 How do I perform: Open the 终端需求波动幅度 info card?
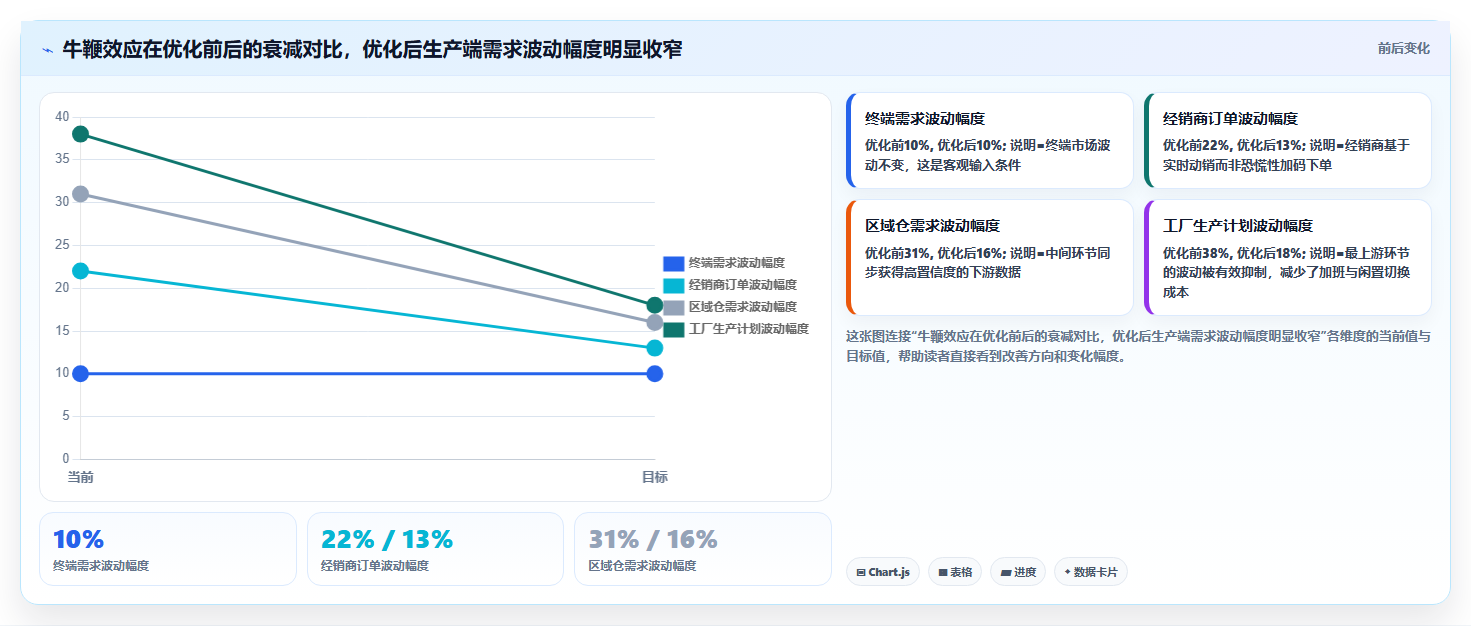pyautogui.click(x=989, y=141)
